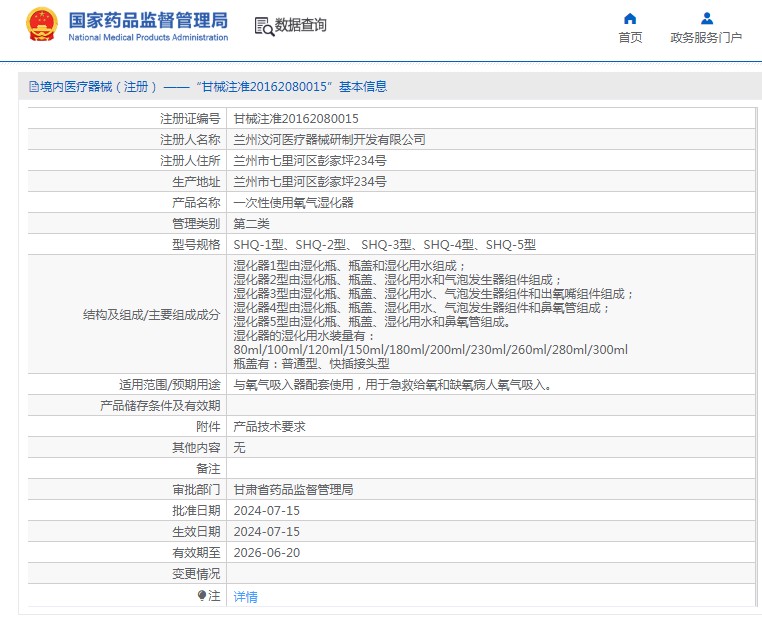Click 数据查询 heading text
The height and width of the screenshot is (621, 762).
tap(301, 25)
